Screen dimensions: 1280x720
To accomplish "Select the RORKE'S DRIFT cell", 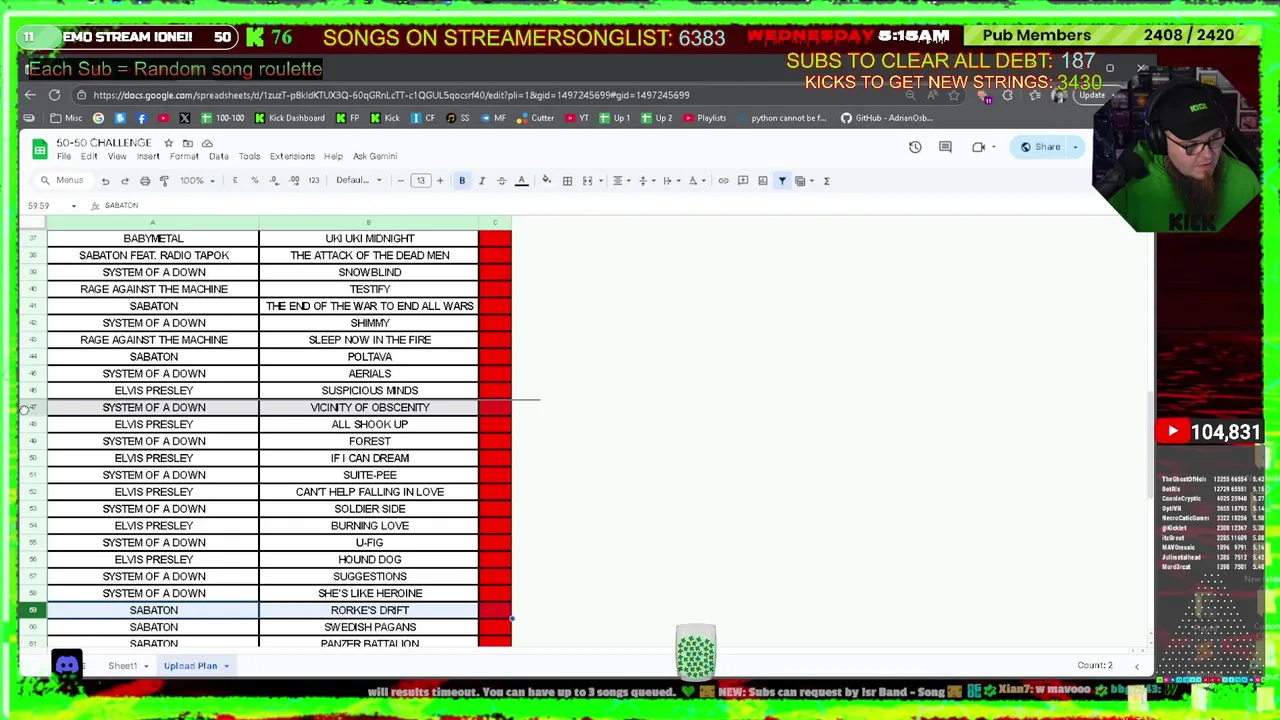I will pyautogui.click(x=369, y=610).
